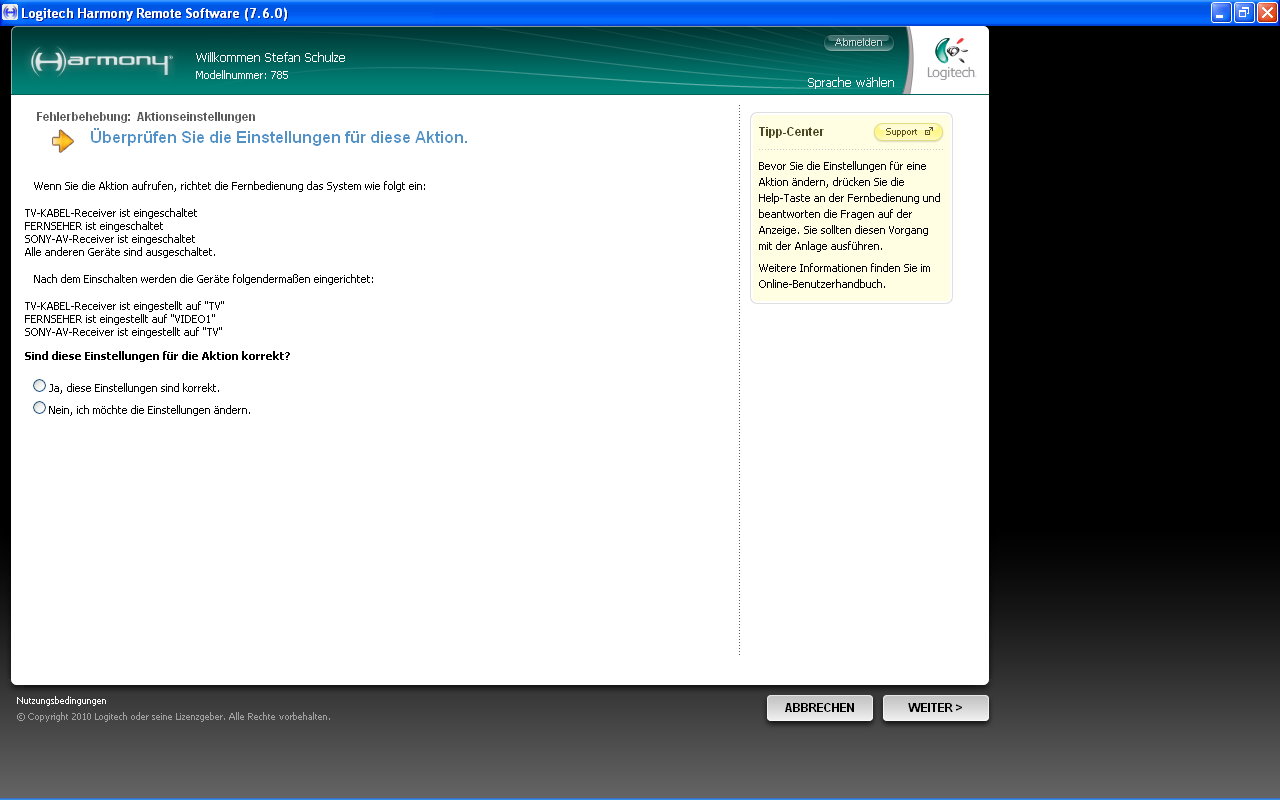The width and height of the screenshot is (1280, 800).
Task: Close the Logitech Harmony Remote Software window
Action: coord(1266,12)
